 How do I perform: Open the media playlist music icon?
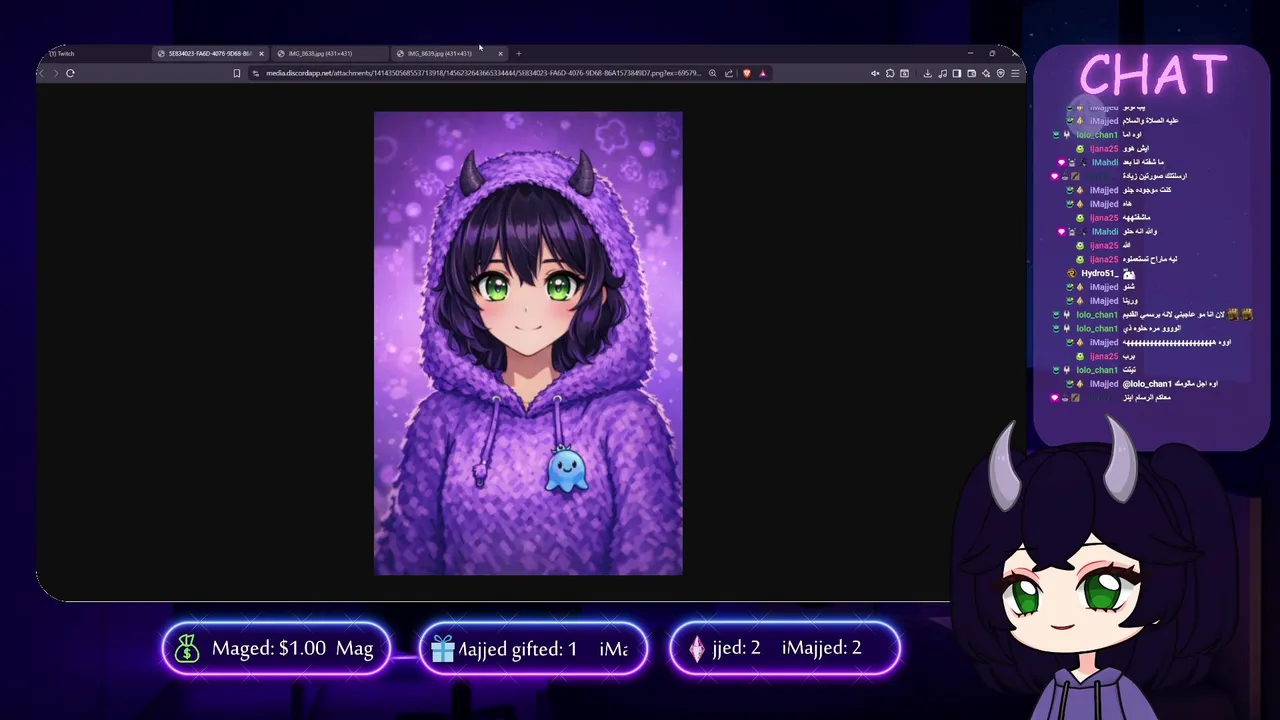[x=943, y=73]
